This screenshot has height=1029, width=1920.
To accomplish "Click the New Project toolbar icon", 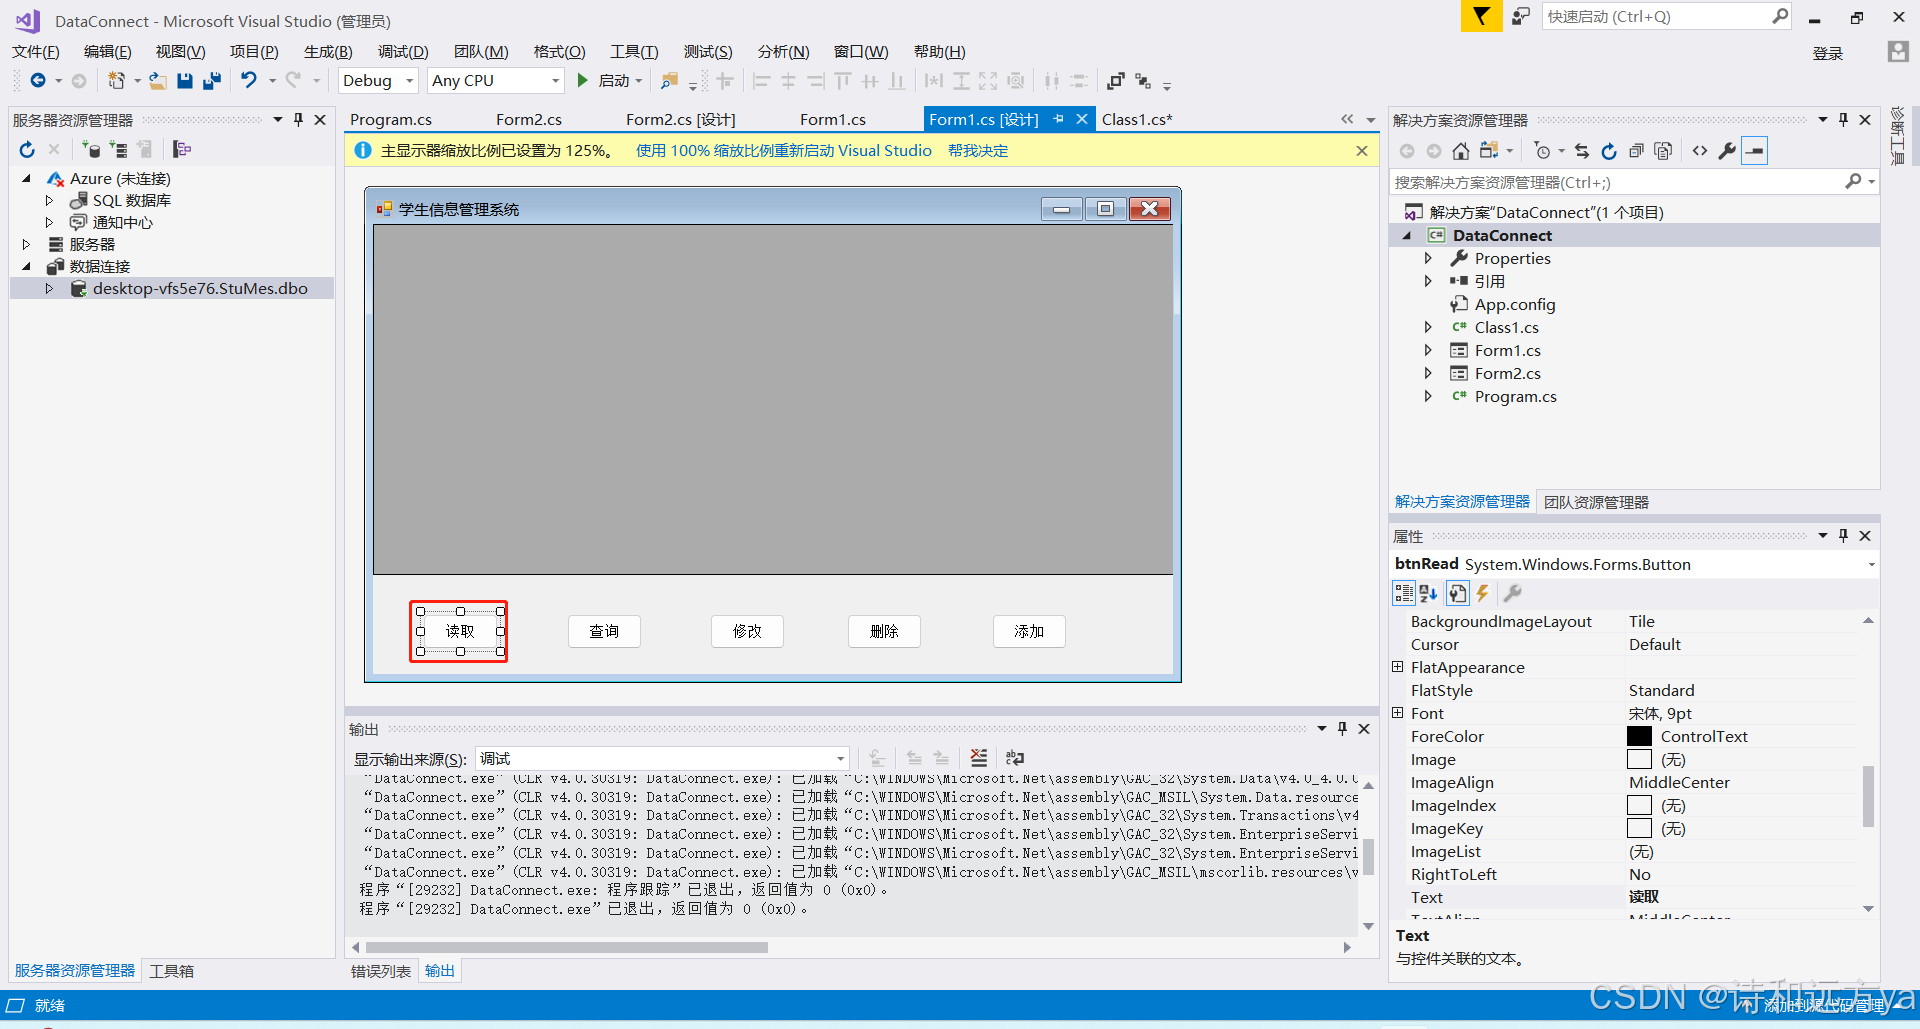I will point(117,81).
